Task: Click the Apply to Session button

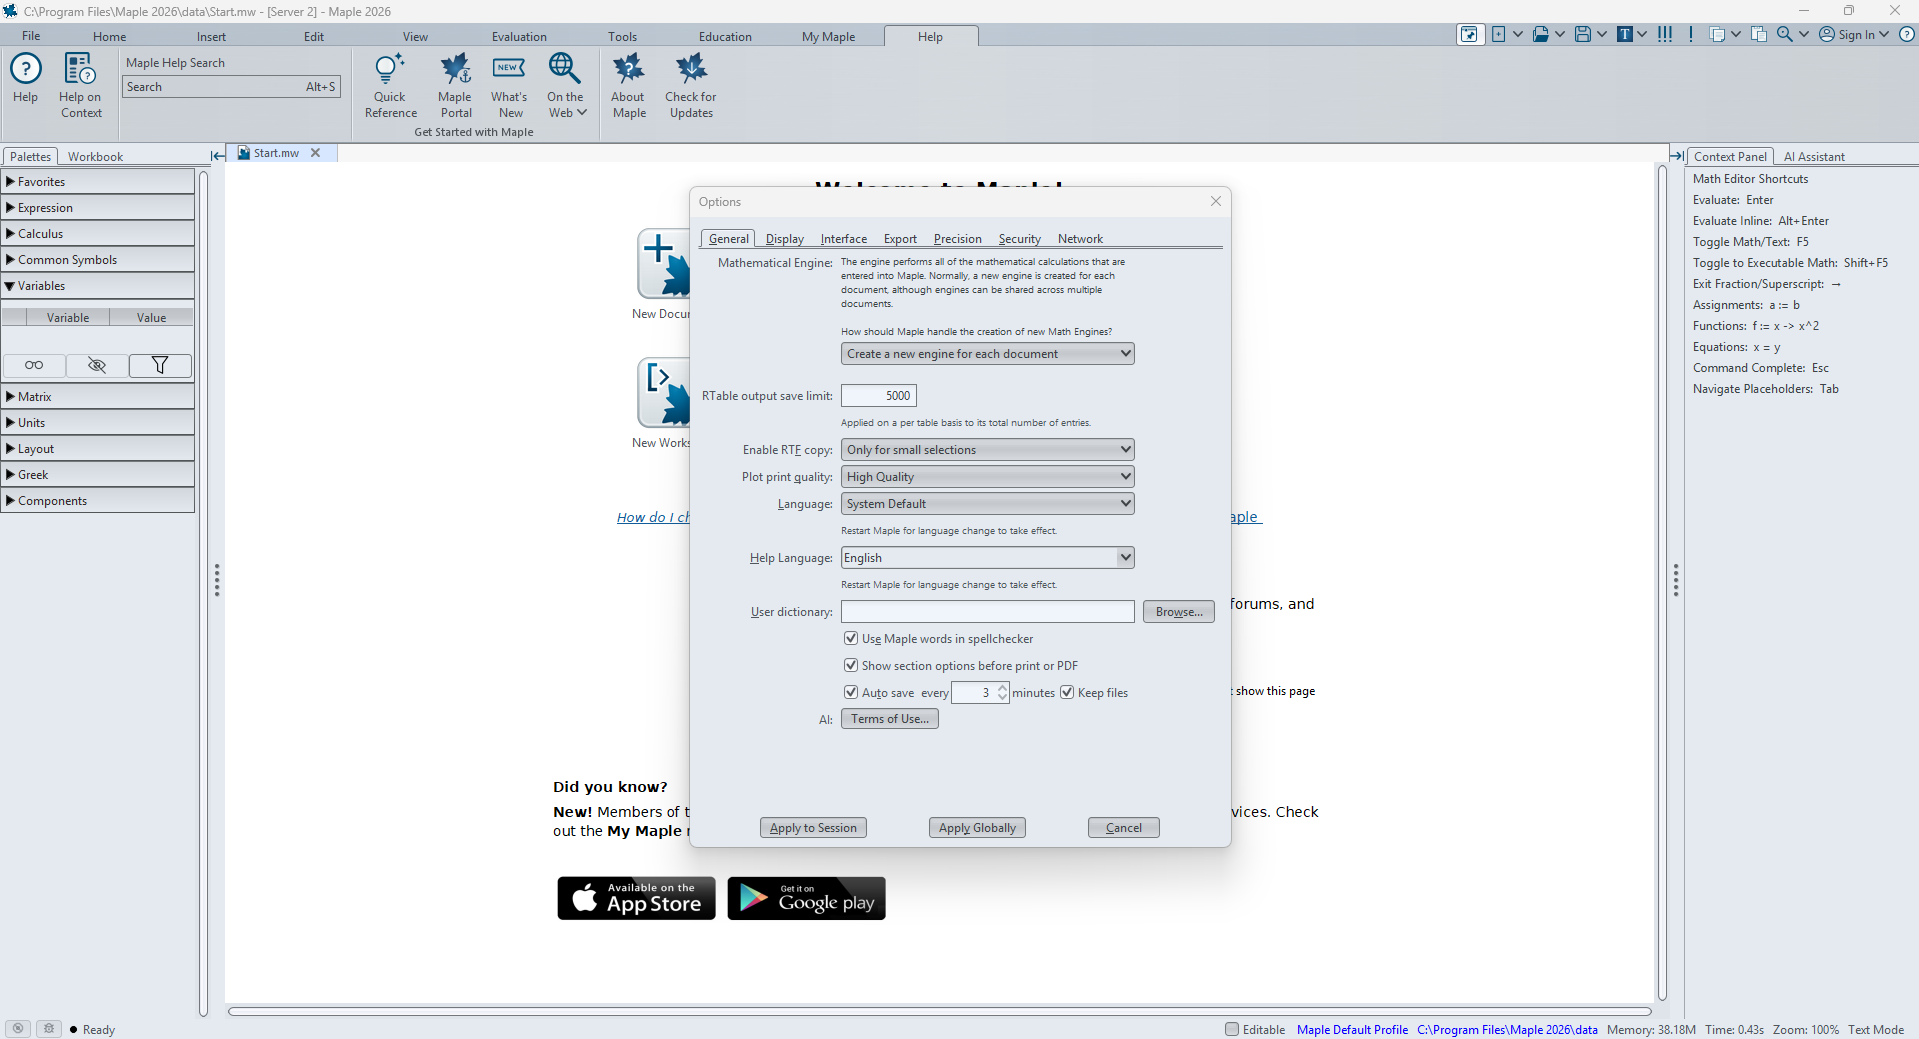Action: (813, 828)
